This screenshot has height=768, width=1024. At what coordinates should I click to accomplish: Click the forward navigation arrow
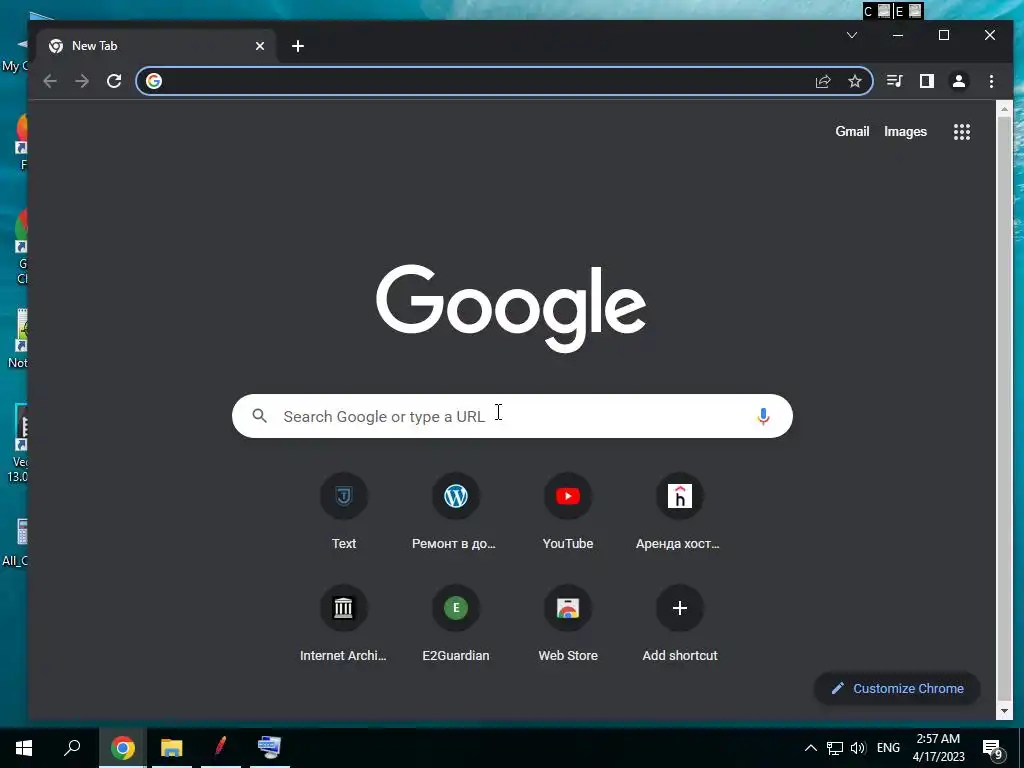coord(82,81)
